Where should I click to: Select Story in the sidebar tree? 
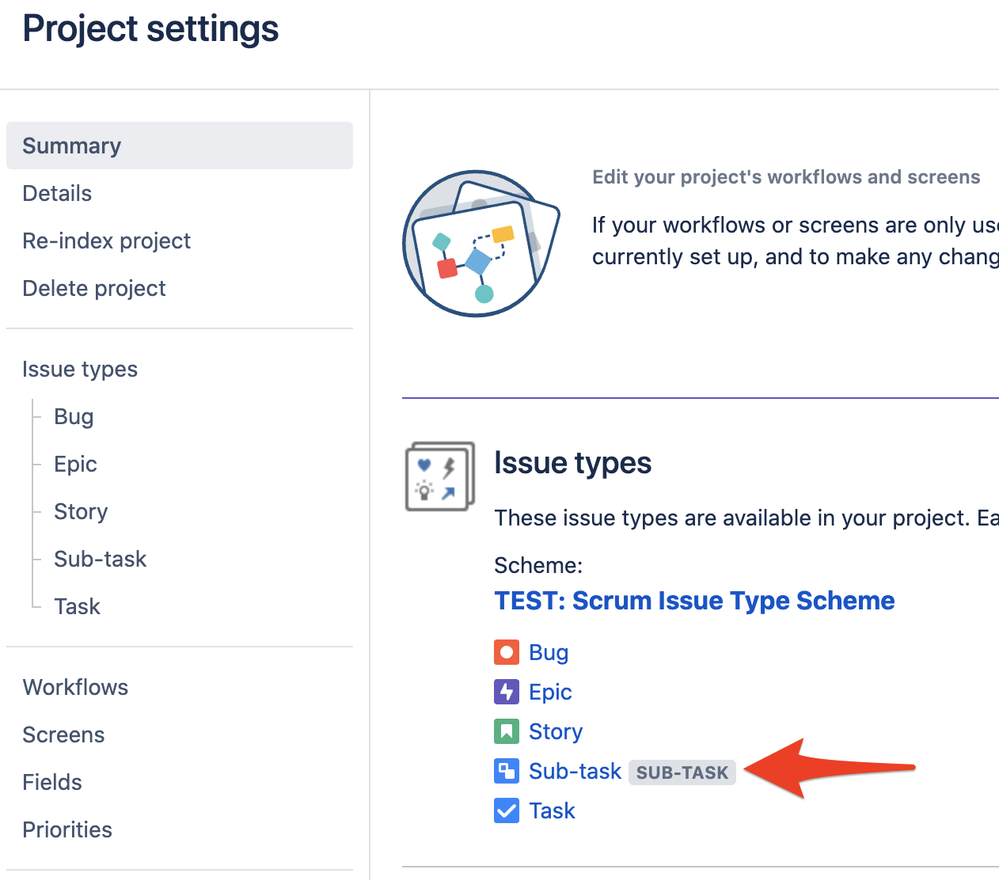pyautogui.click(x=81, y=512)
